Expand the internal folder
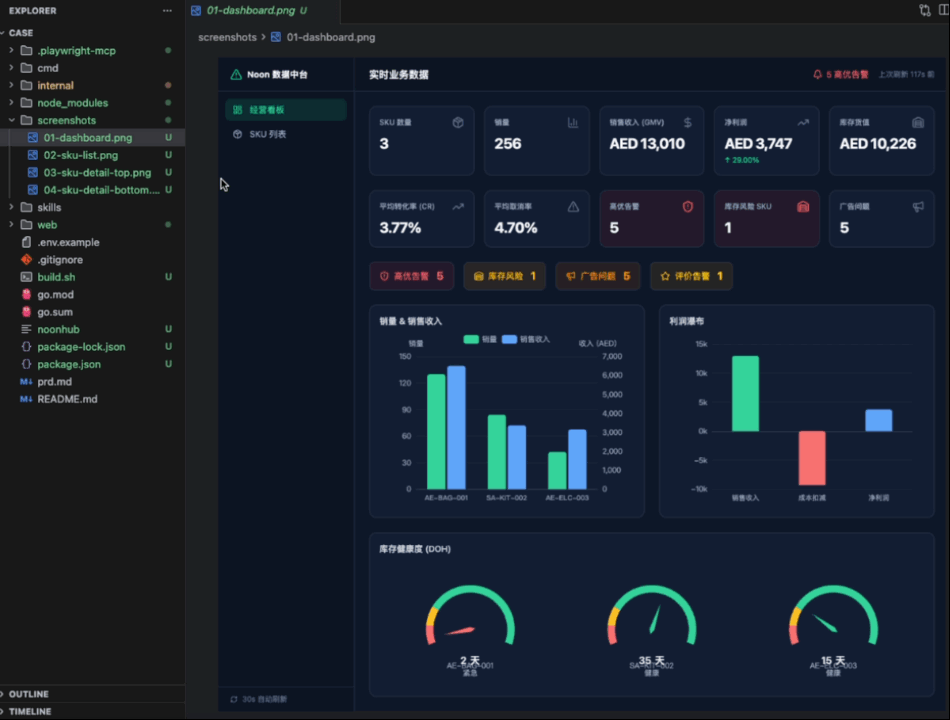Image resolution: width=950 pixels, height=720 pixels. click(x=12, y=85)
